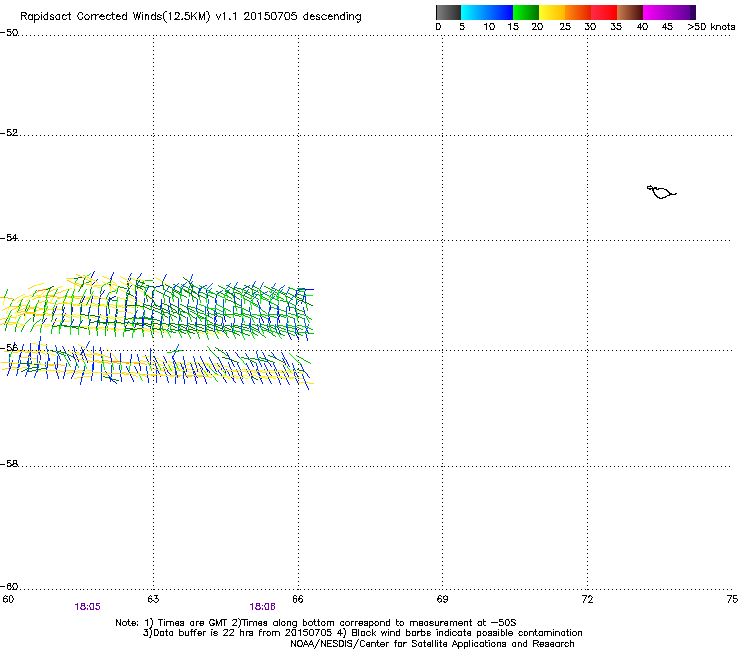This screenshot has height=650, width=740.
Task: Click the latitude label '-50'
Action: 9,33
